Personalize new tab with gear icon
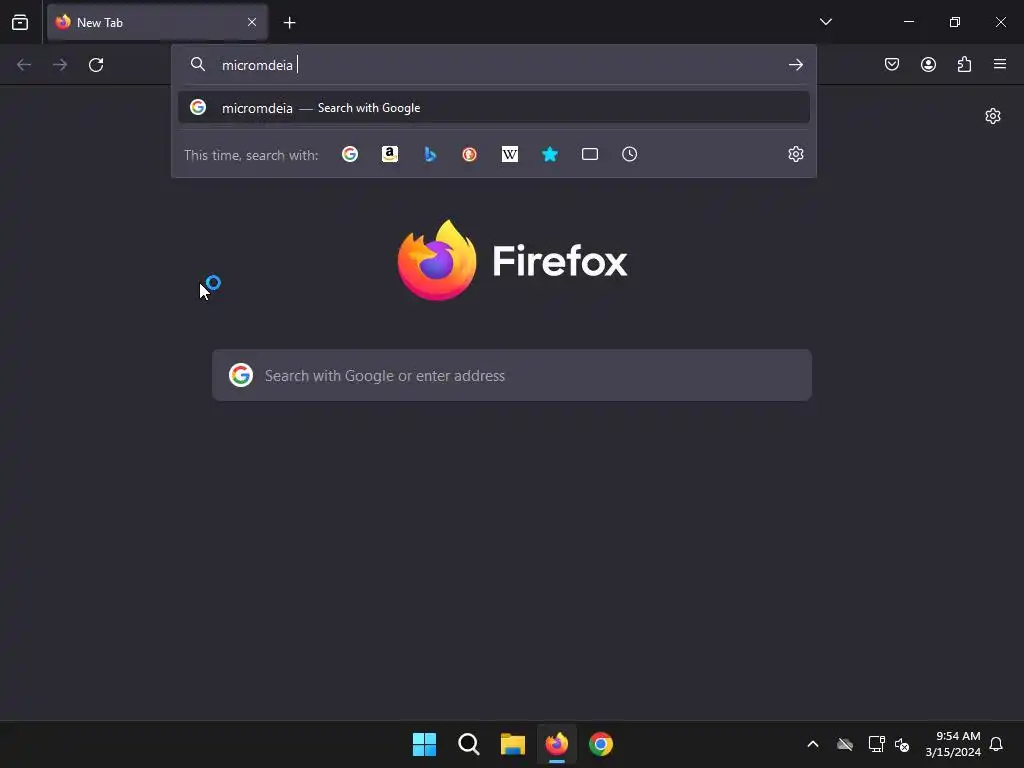Screen dimensions: 1024x768 993,116
